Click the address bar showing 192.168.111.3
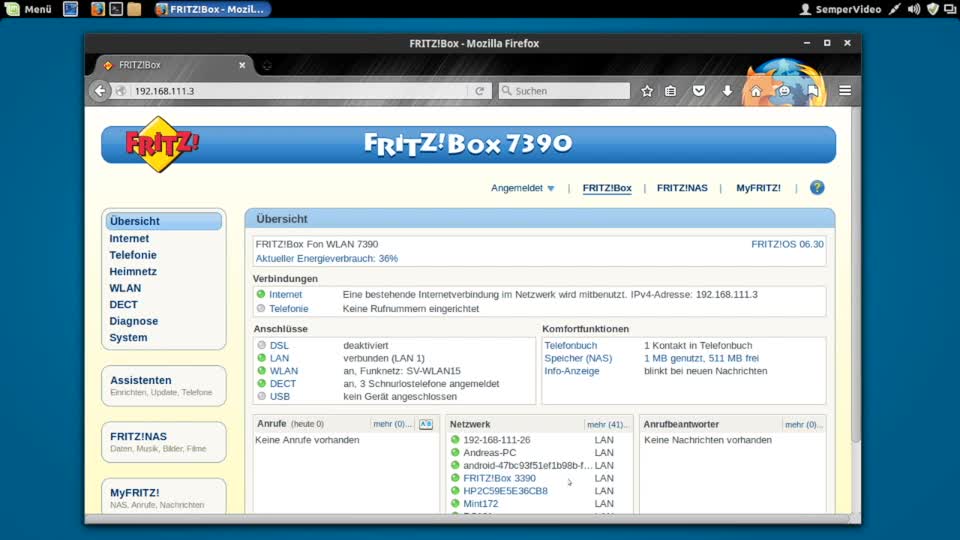Screen dimensions: 960x540 tap(300, 91)
